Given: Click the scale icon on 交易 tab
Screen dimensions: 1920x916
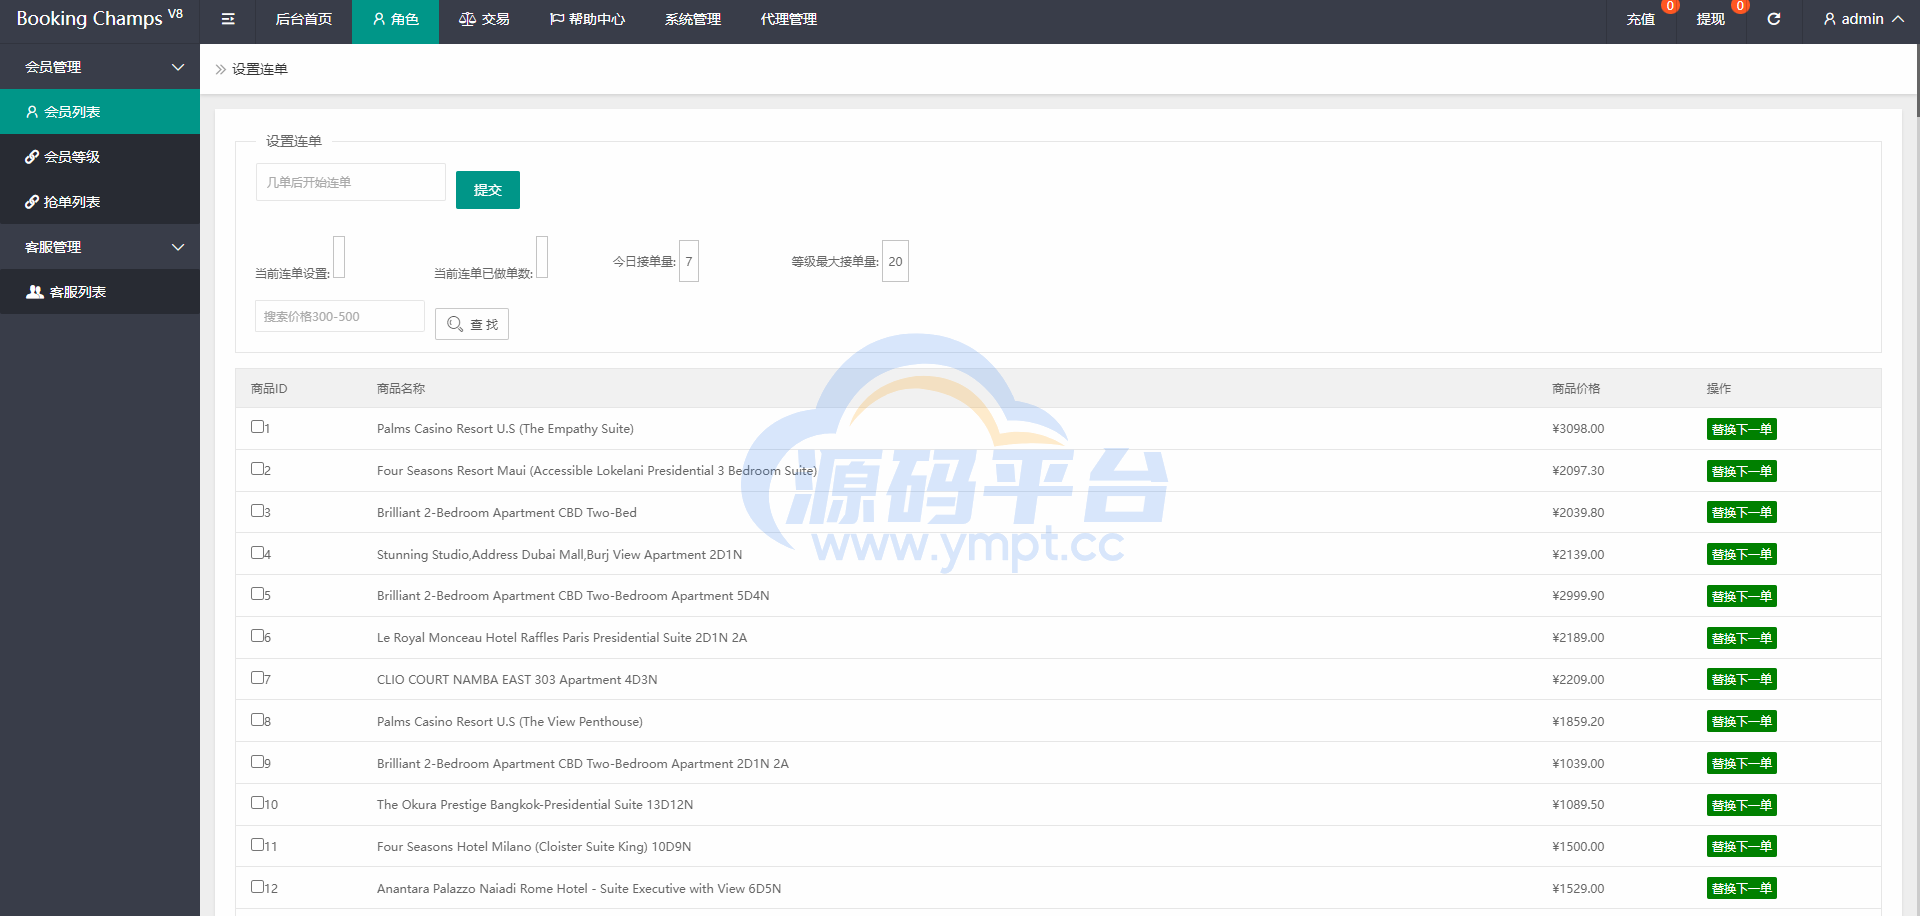Looking at the screenshot, I should (467, 19).
